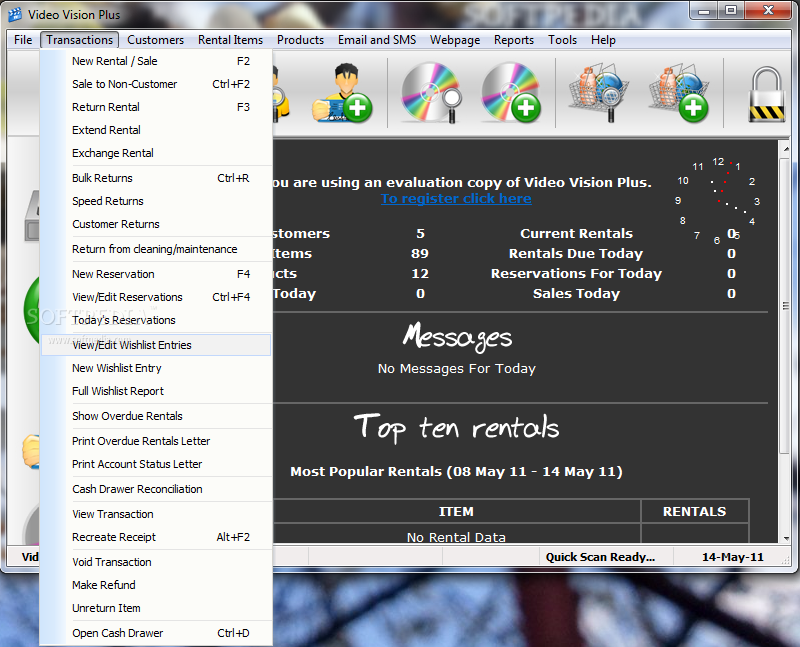Select Void Transaction

(156, 562)
